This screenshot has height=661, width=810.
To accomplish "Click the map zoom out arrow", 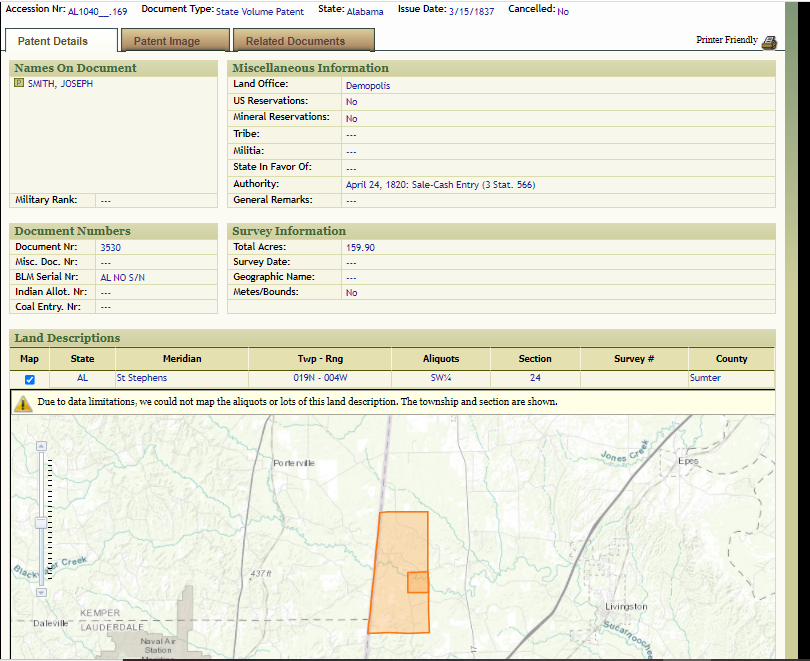I will (41, 592).
